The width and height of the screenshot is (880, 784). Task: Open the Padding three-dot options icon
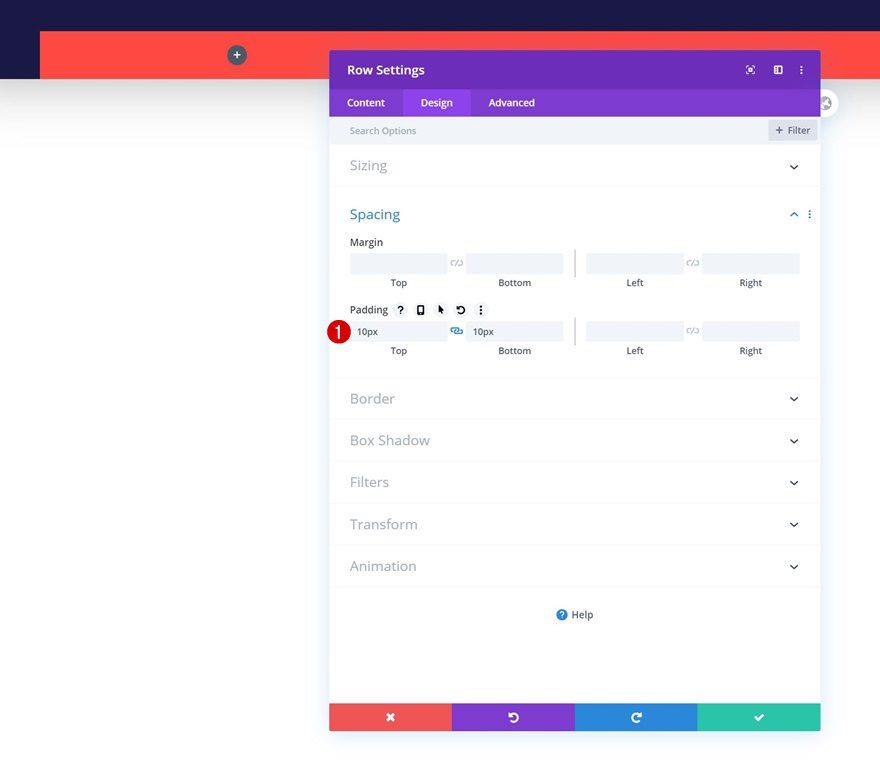481,309
